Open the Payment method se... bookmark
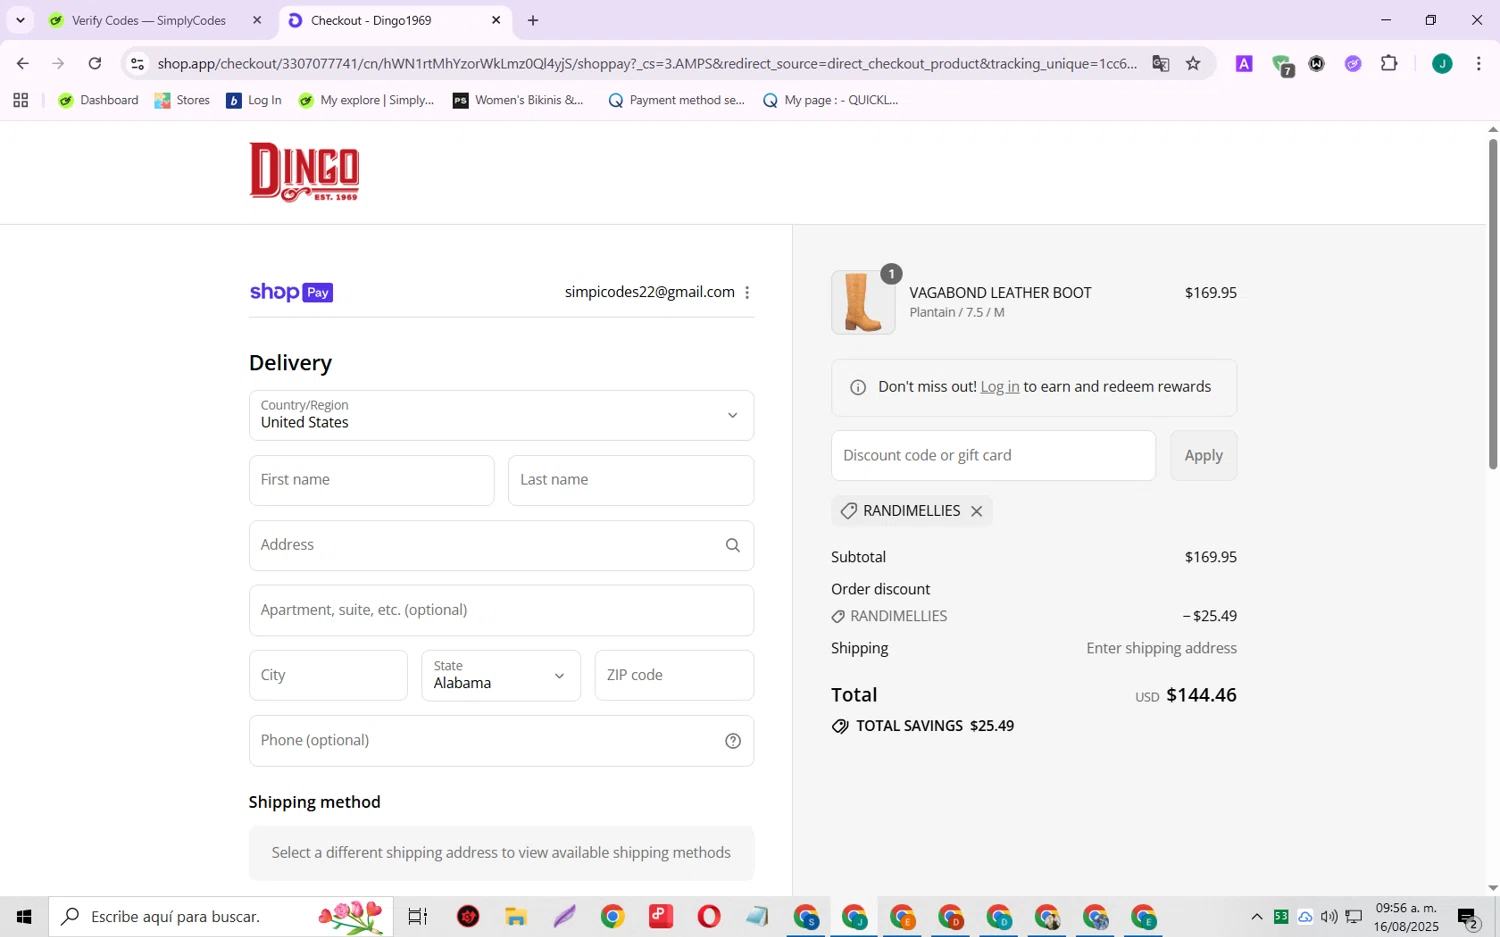 (x=676, y=100)
